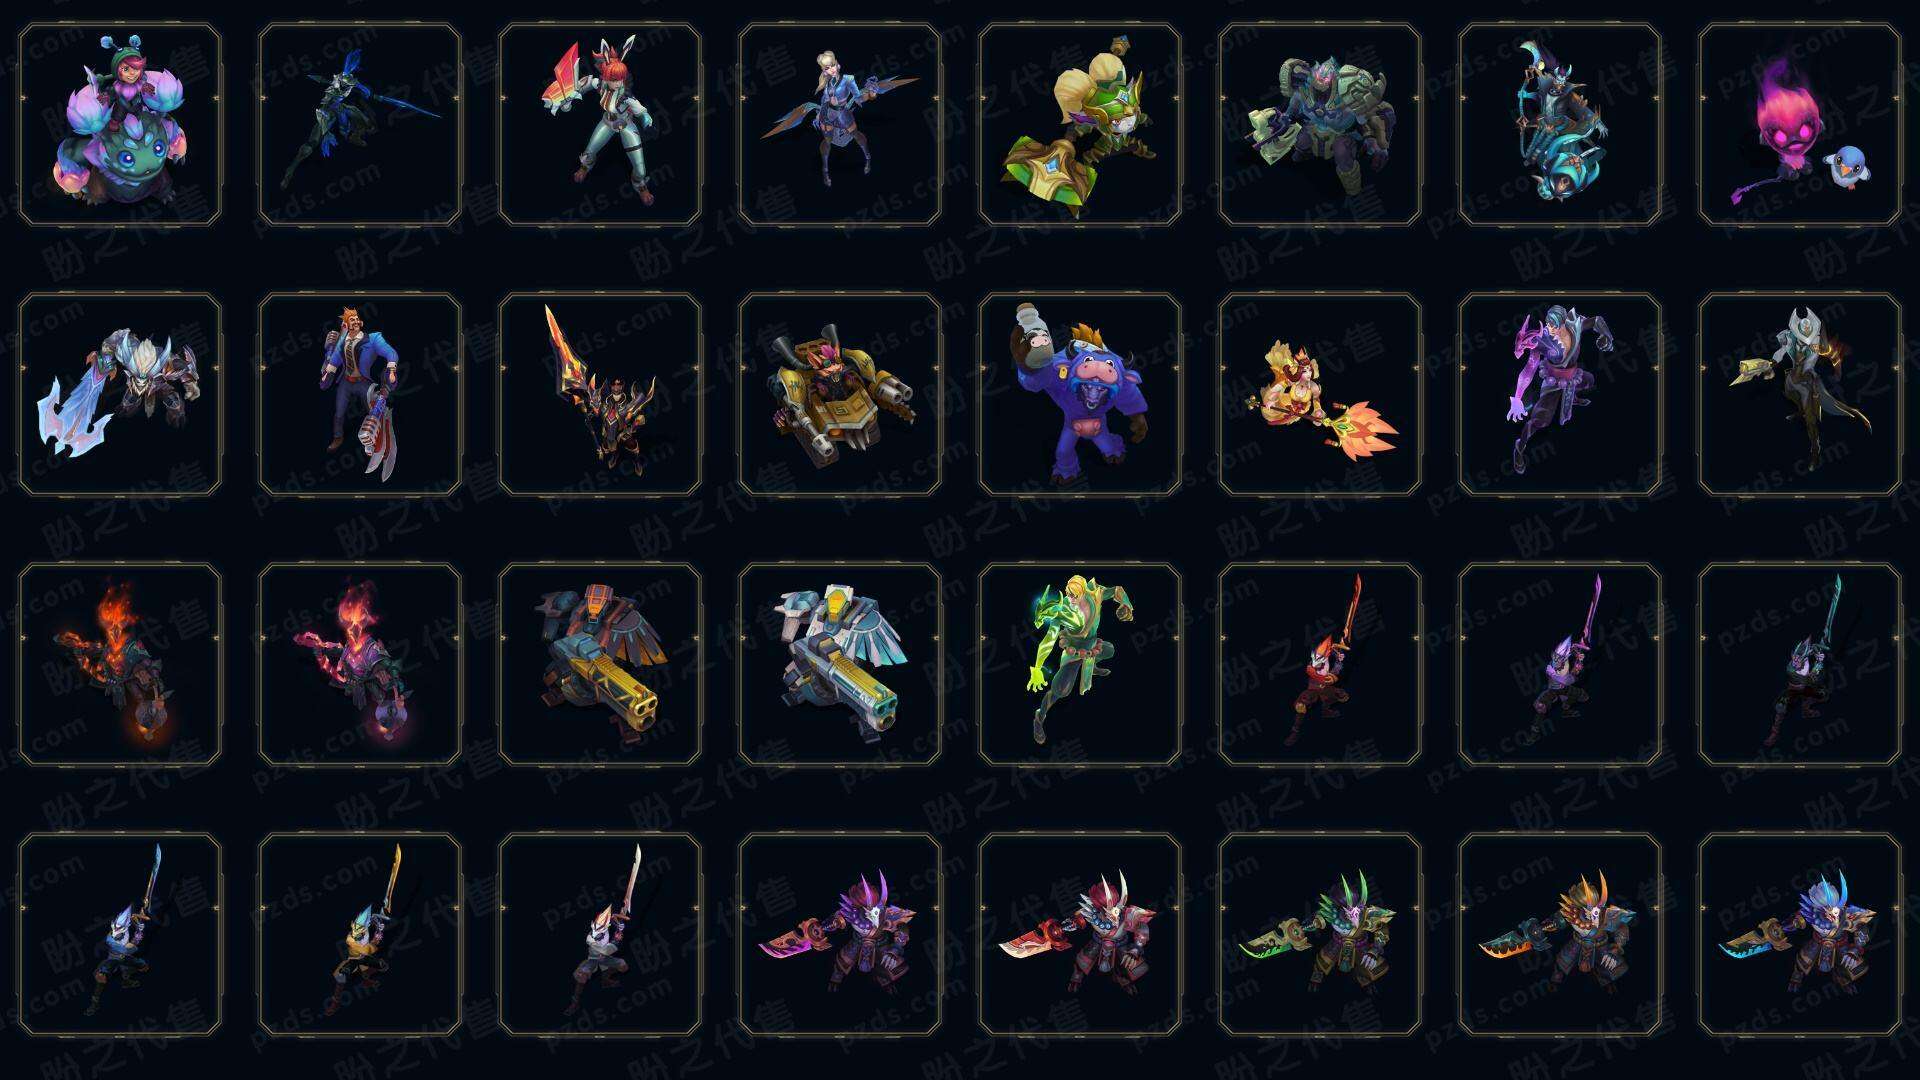Select the pink flaming skull chroma
1920x1080 pixels.
tap(360, 665)
